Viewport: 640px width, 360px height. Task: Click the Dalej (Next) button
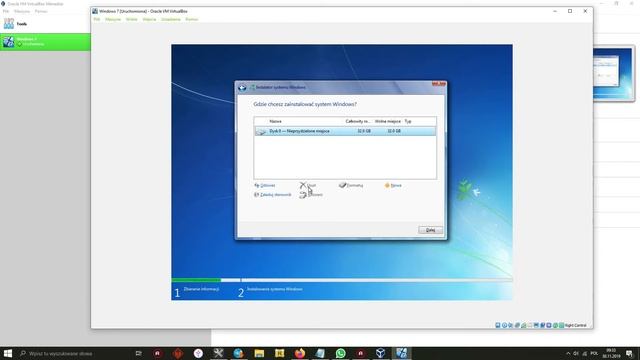point(430,230)
